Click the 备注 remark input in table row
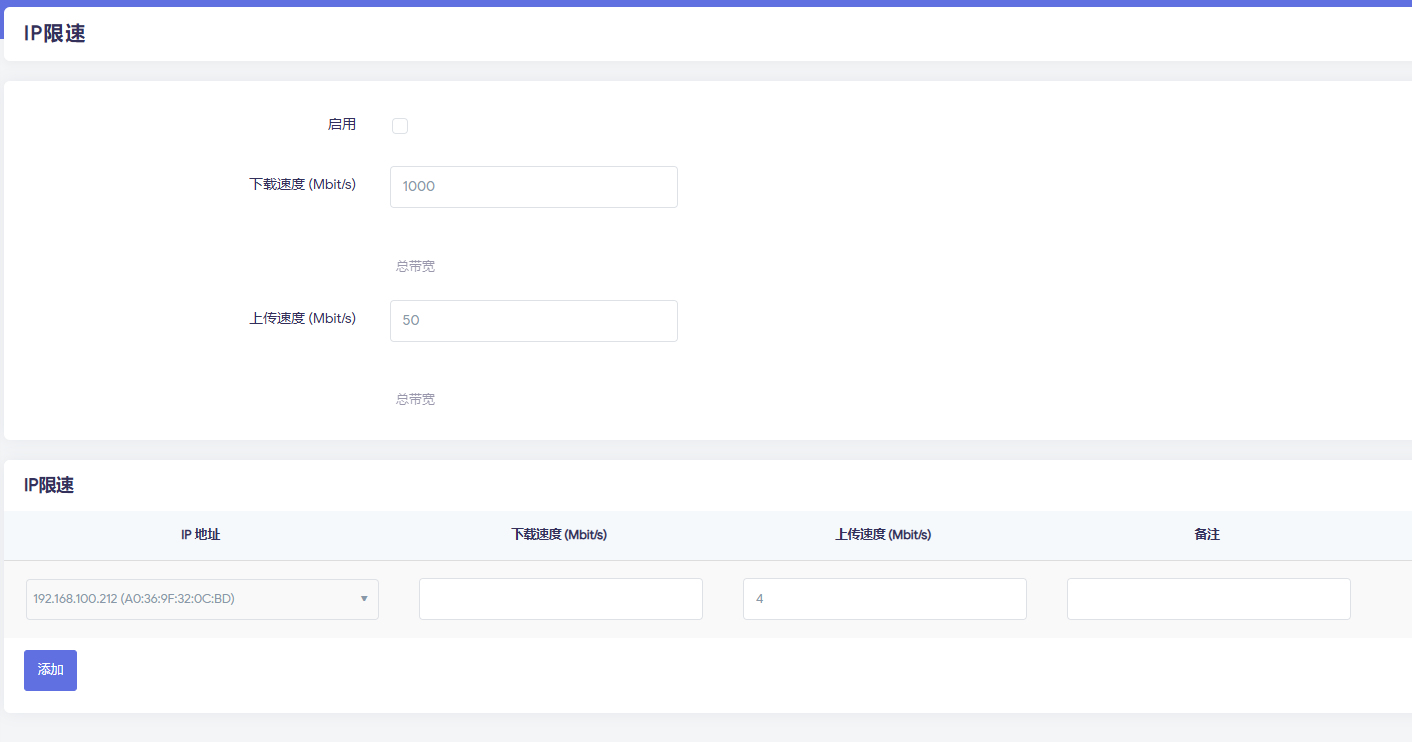This screenshot has width=1412, height=742. pos(1208,599)
